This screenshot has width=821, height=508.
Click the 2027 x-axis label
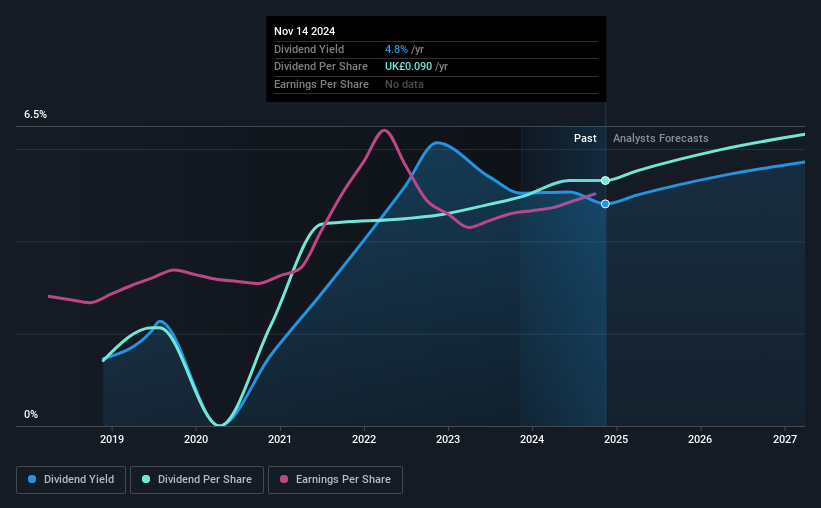tap(785, 439)
